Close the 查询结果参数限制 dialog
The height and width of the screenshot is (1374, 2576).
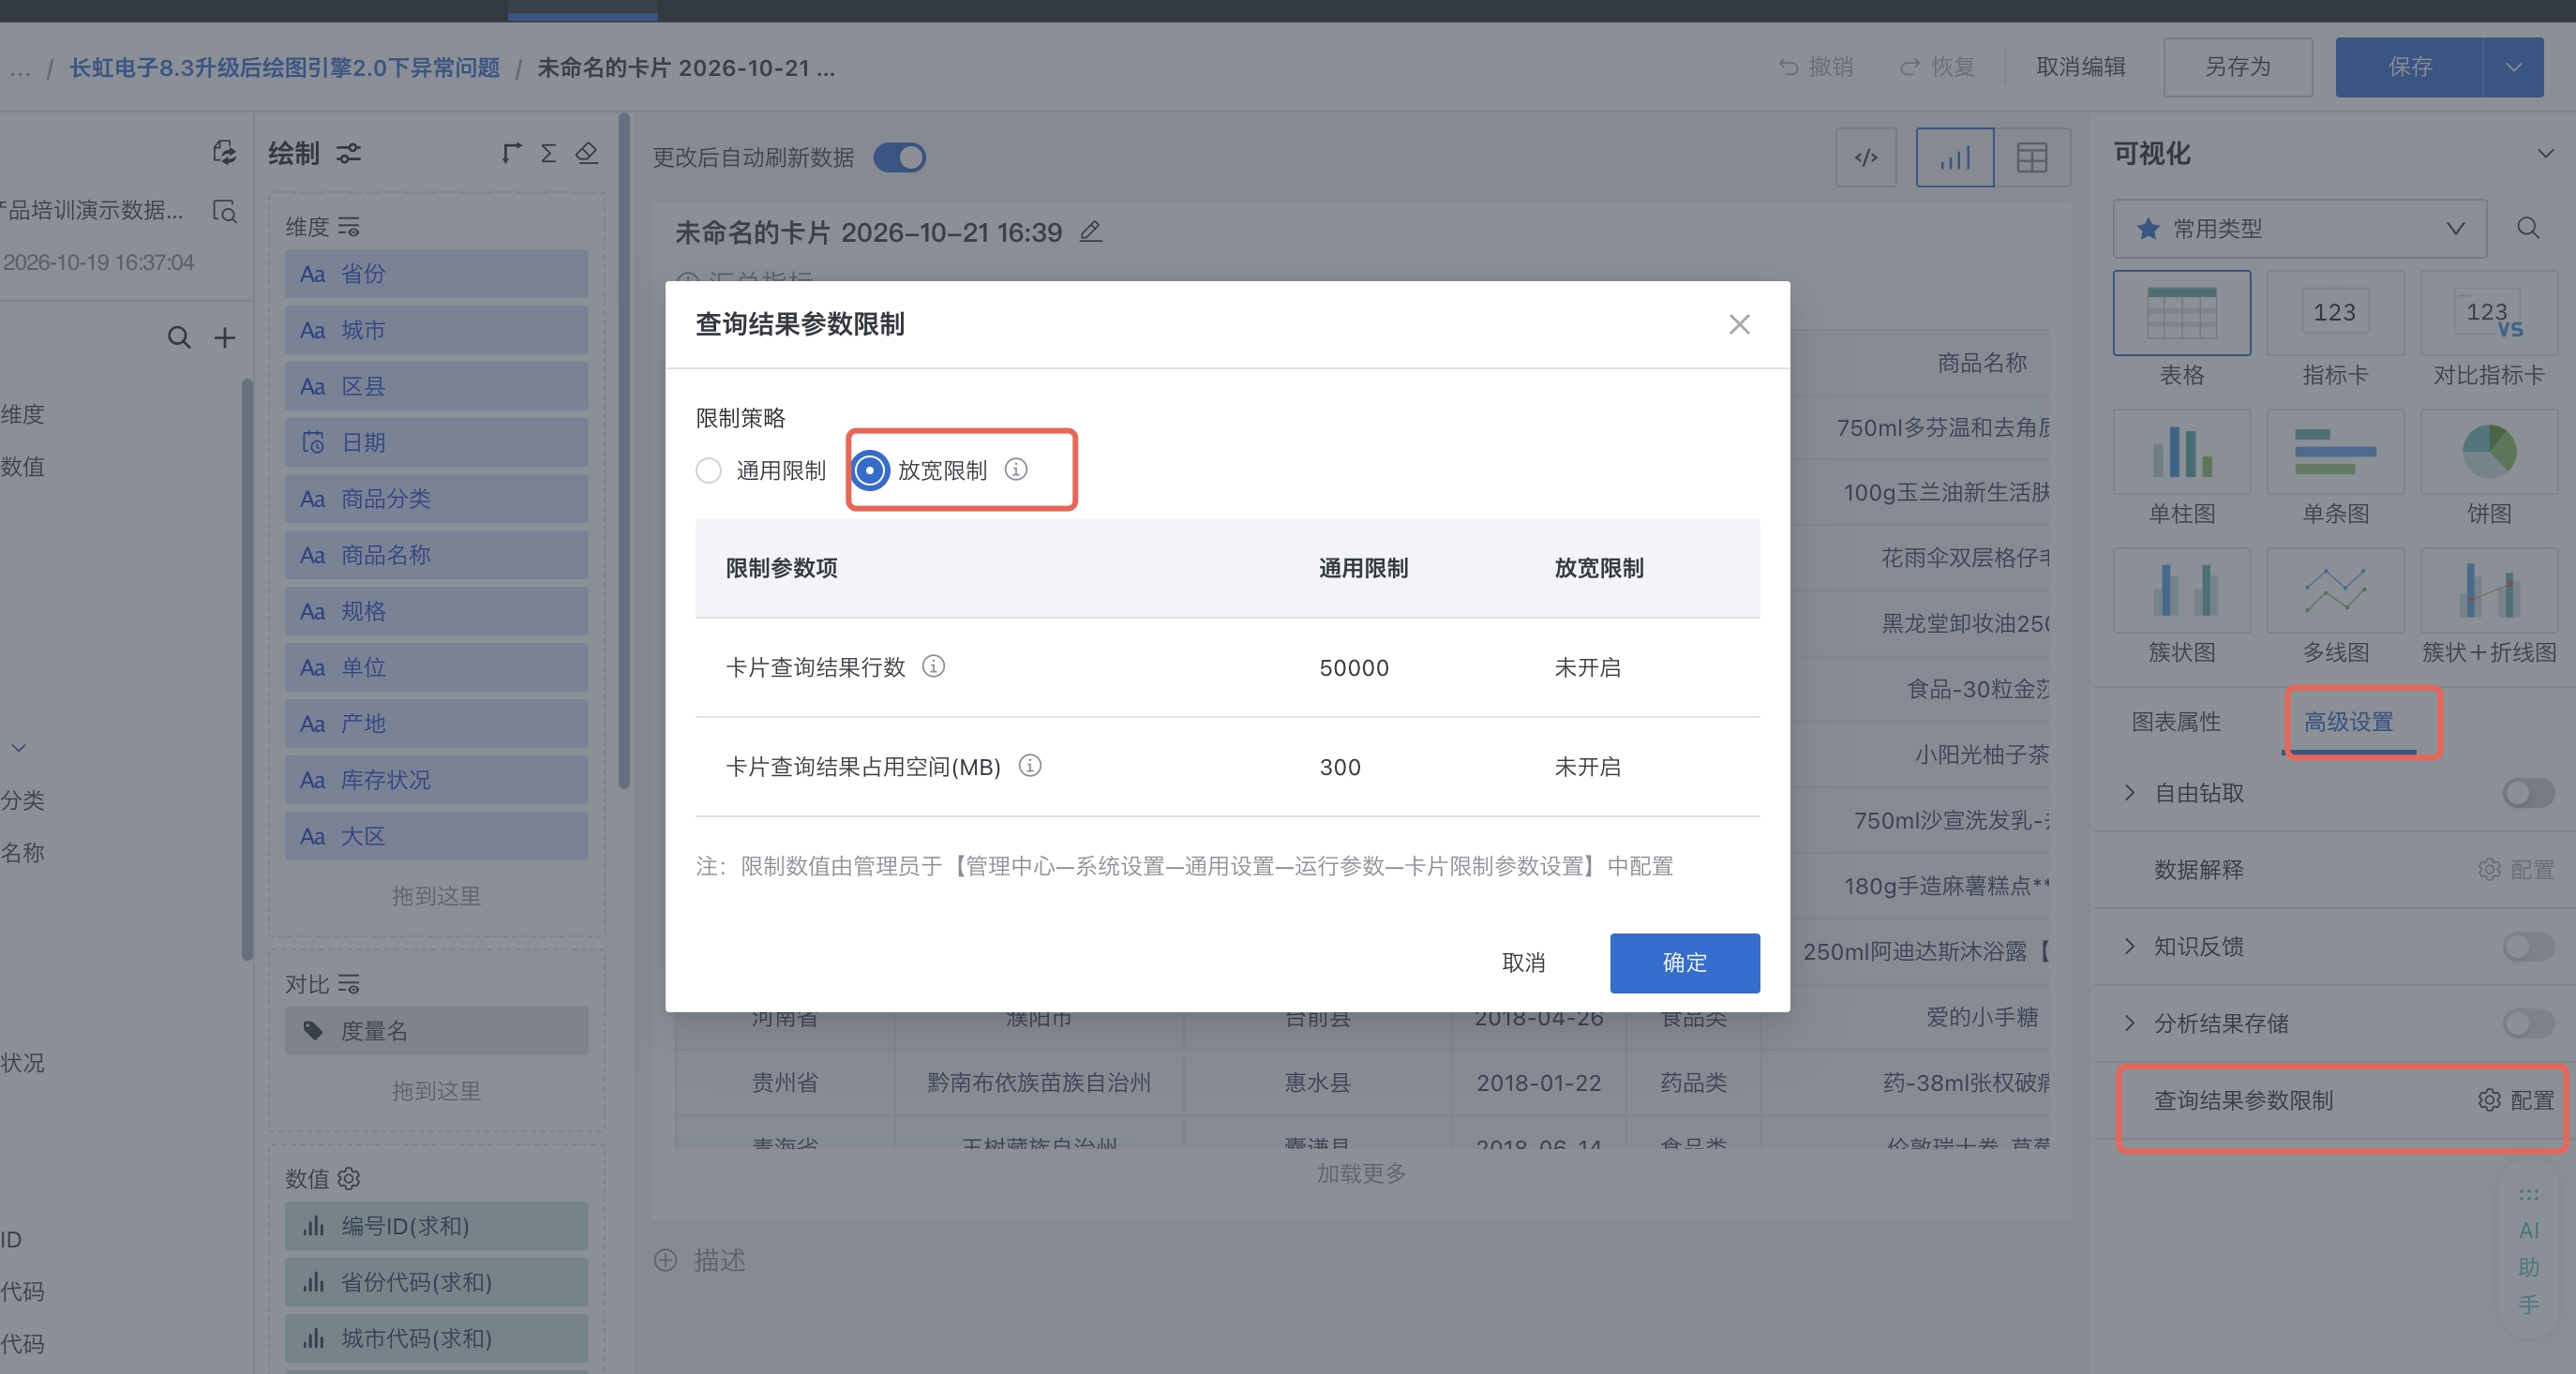tap(1739, 324)
